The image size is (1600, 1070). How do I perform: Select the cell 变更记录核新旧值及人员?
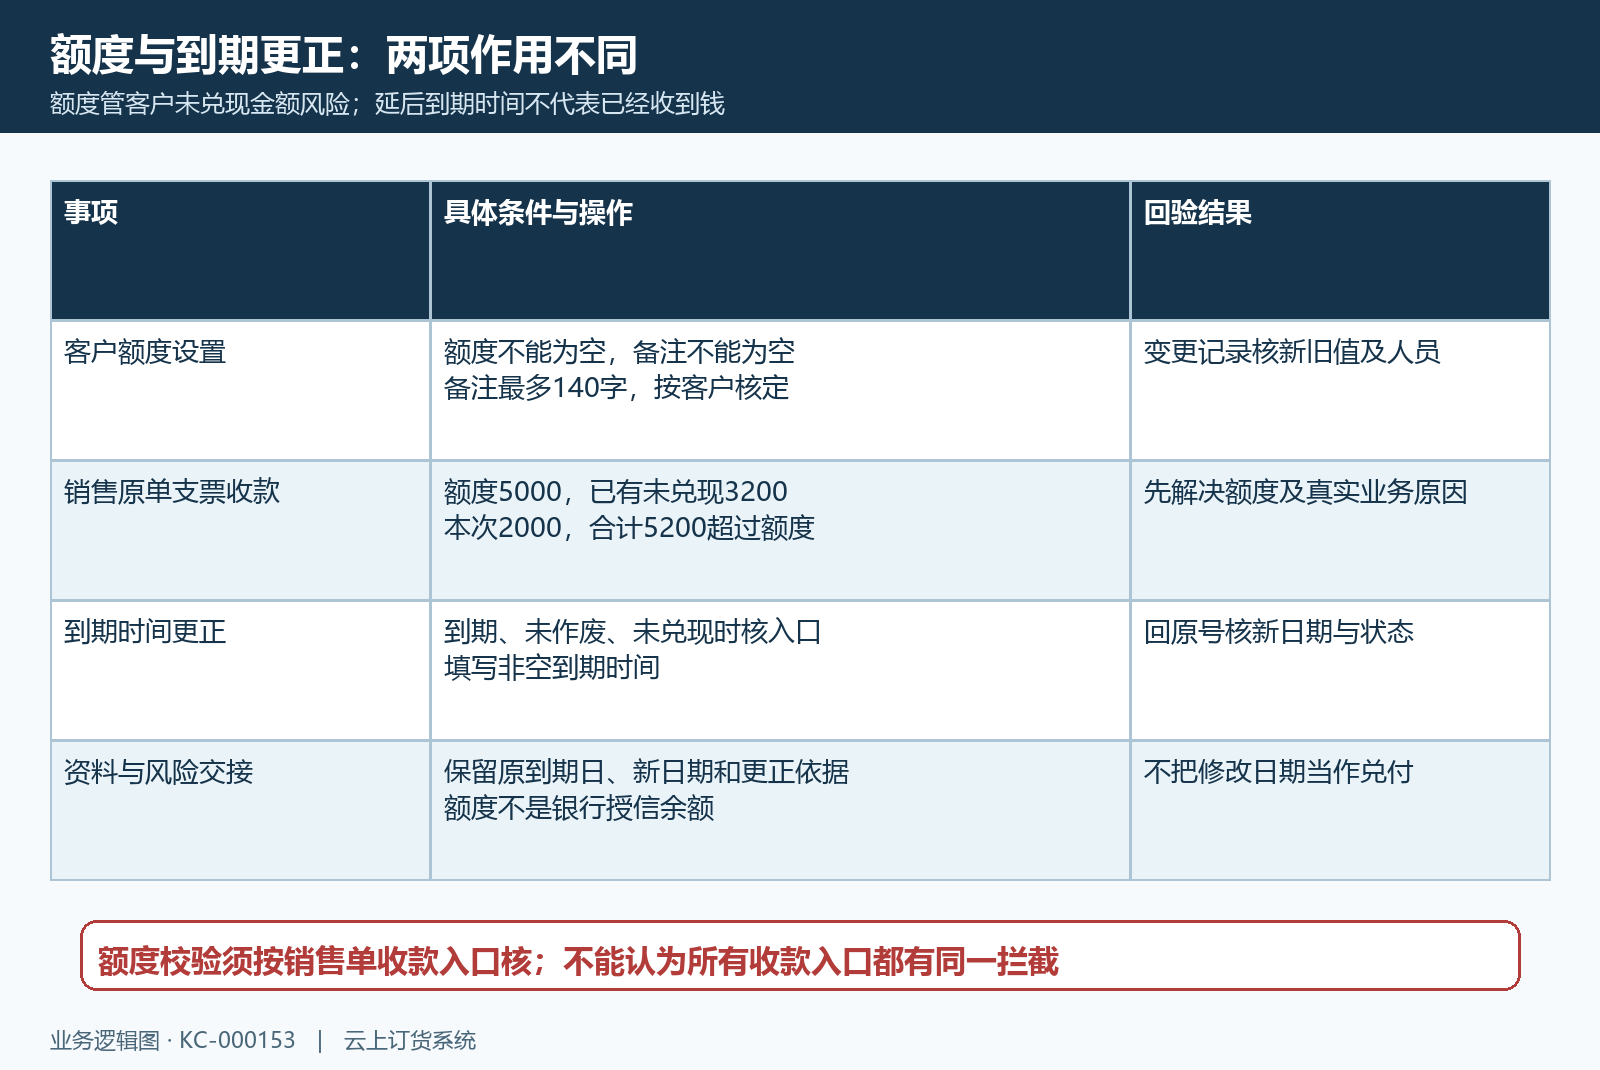pos(1340,391)
